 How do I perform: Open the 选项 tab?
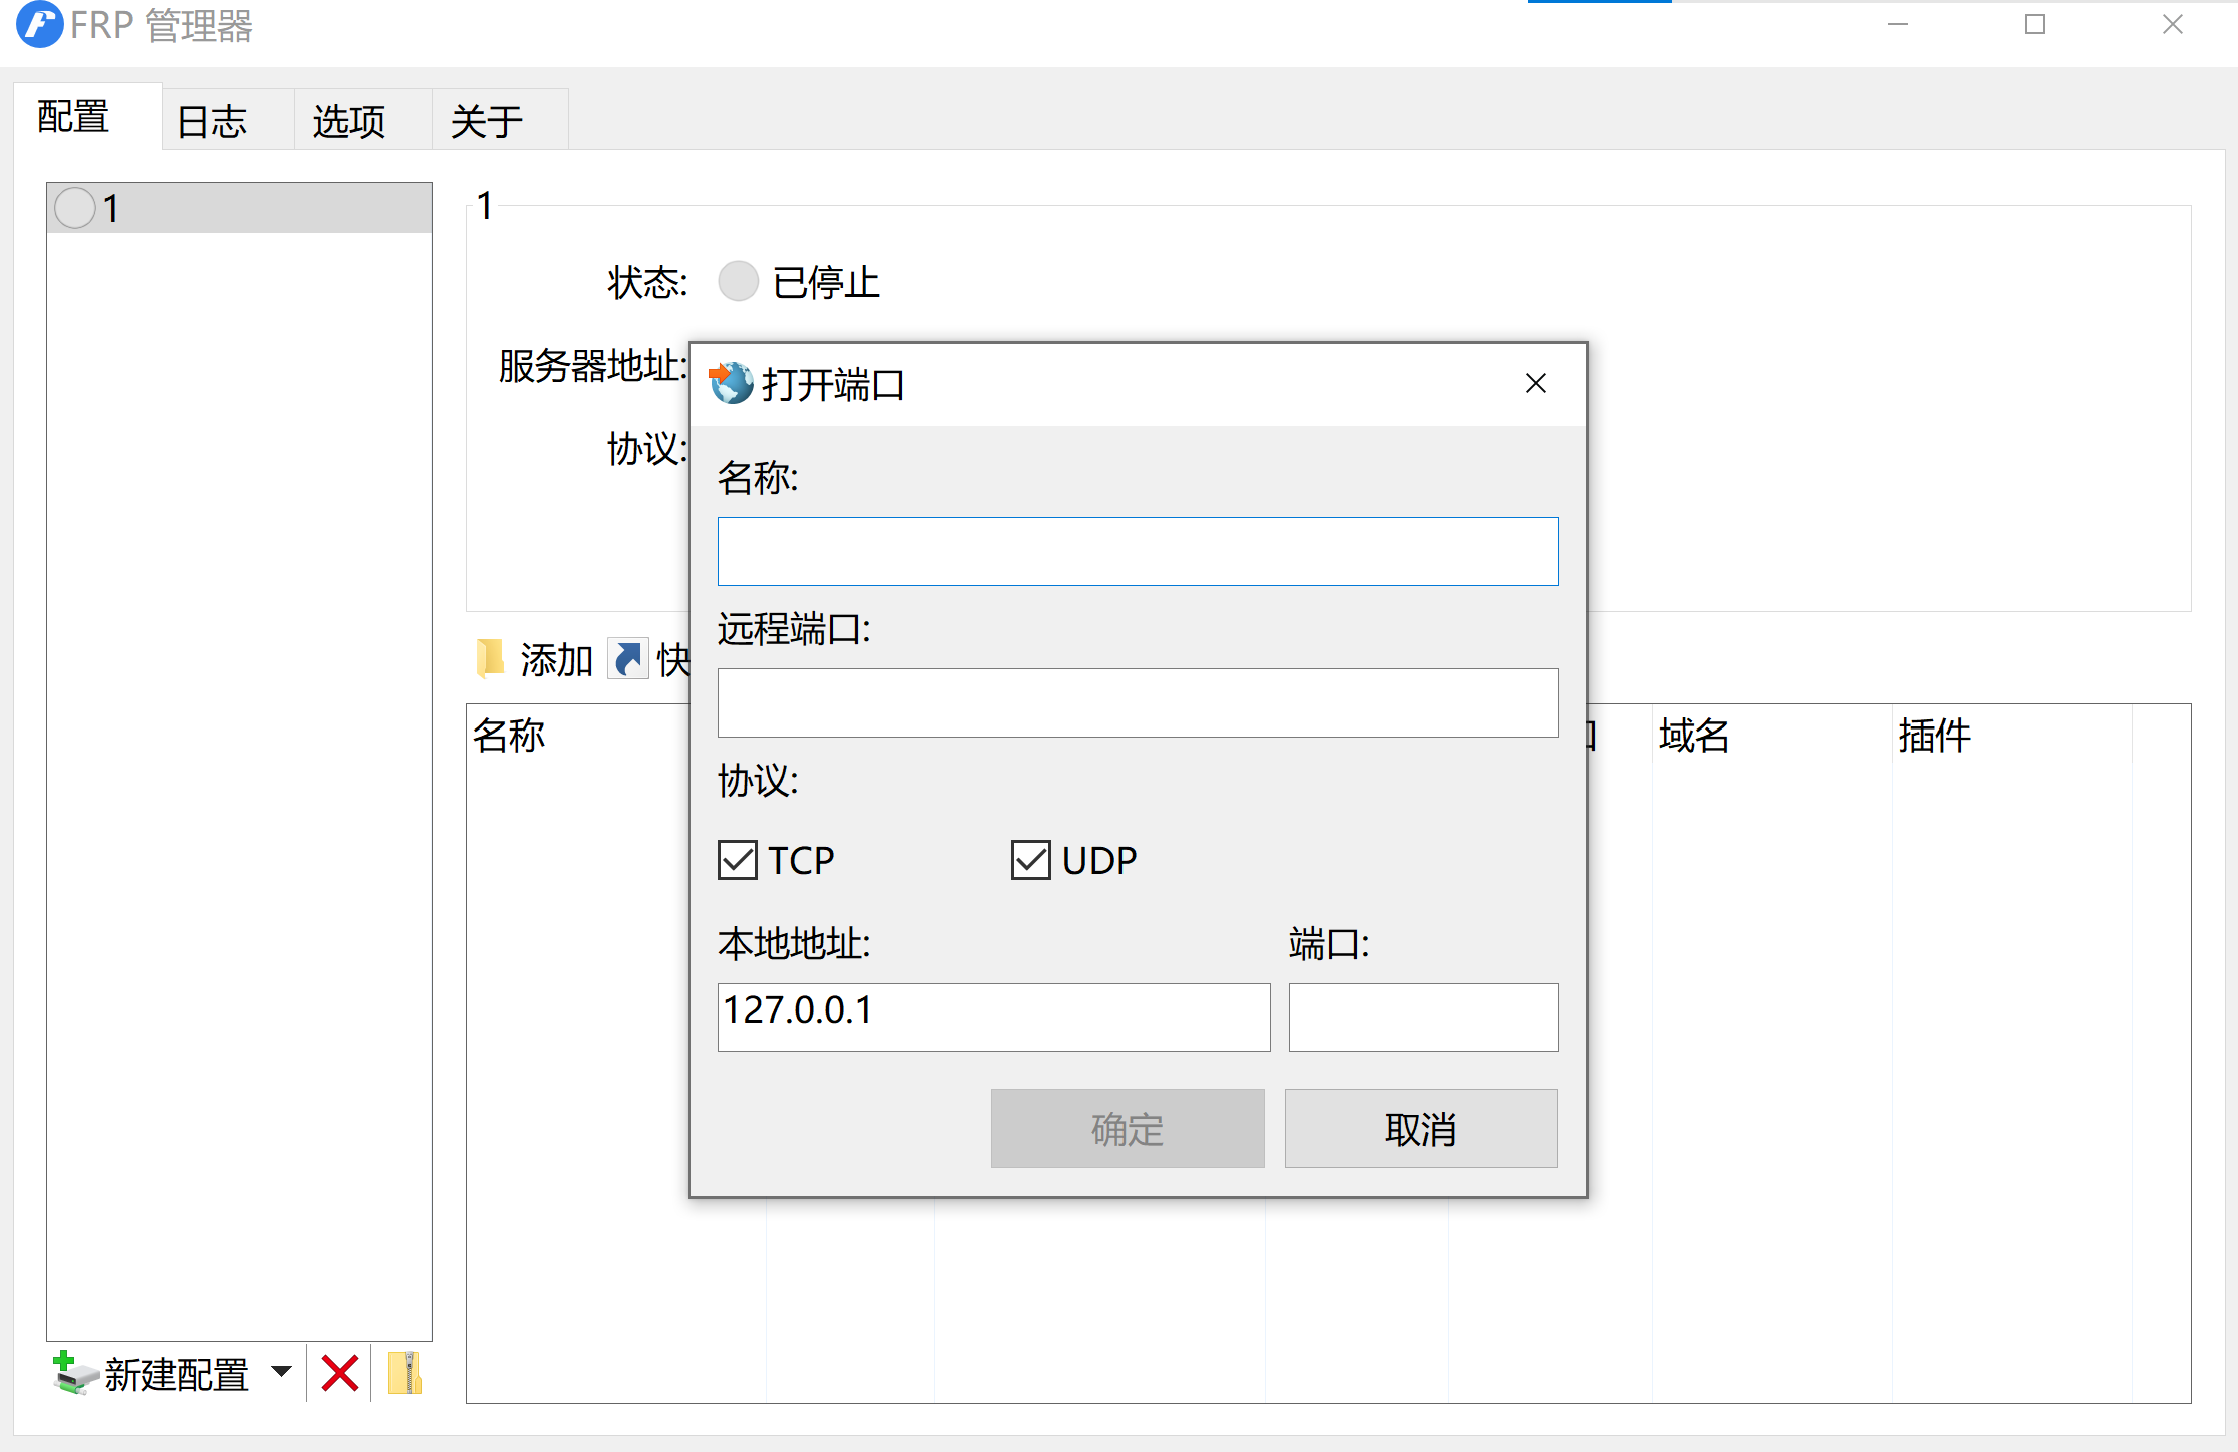pyautogui.click(x=348, y=121)
